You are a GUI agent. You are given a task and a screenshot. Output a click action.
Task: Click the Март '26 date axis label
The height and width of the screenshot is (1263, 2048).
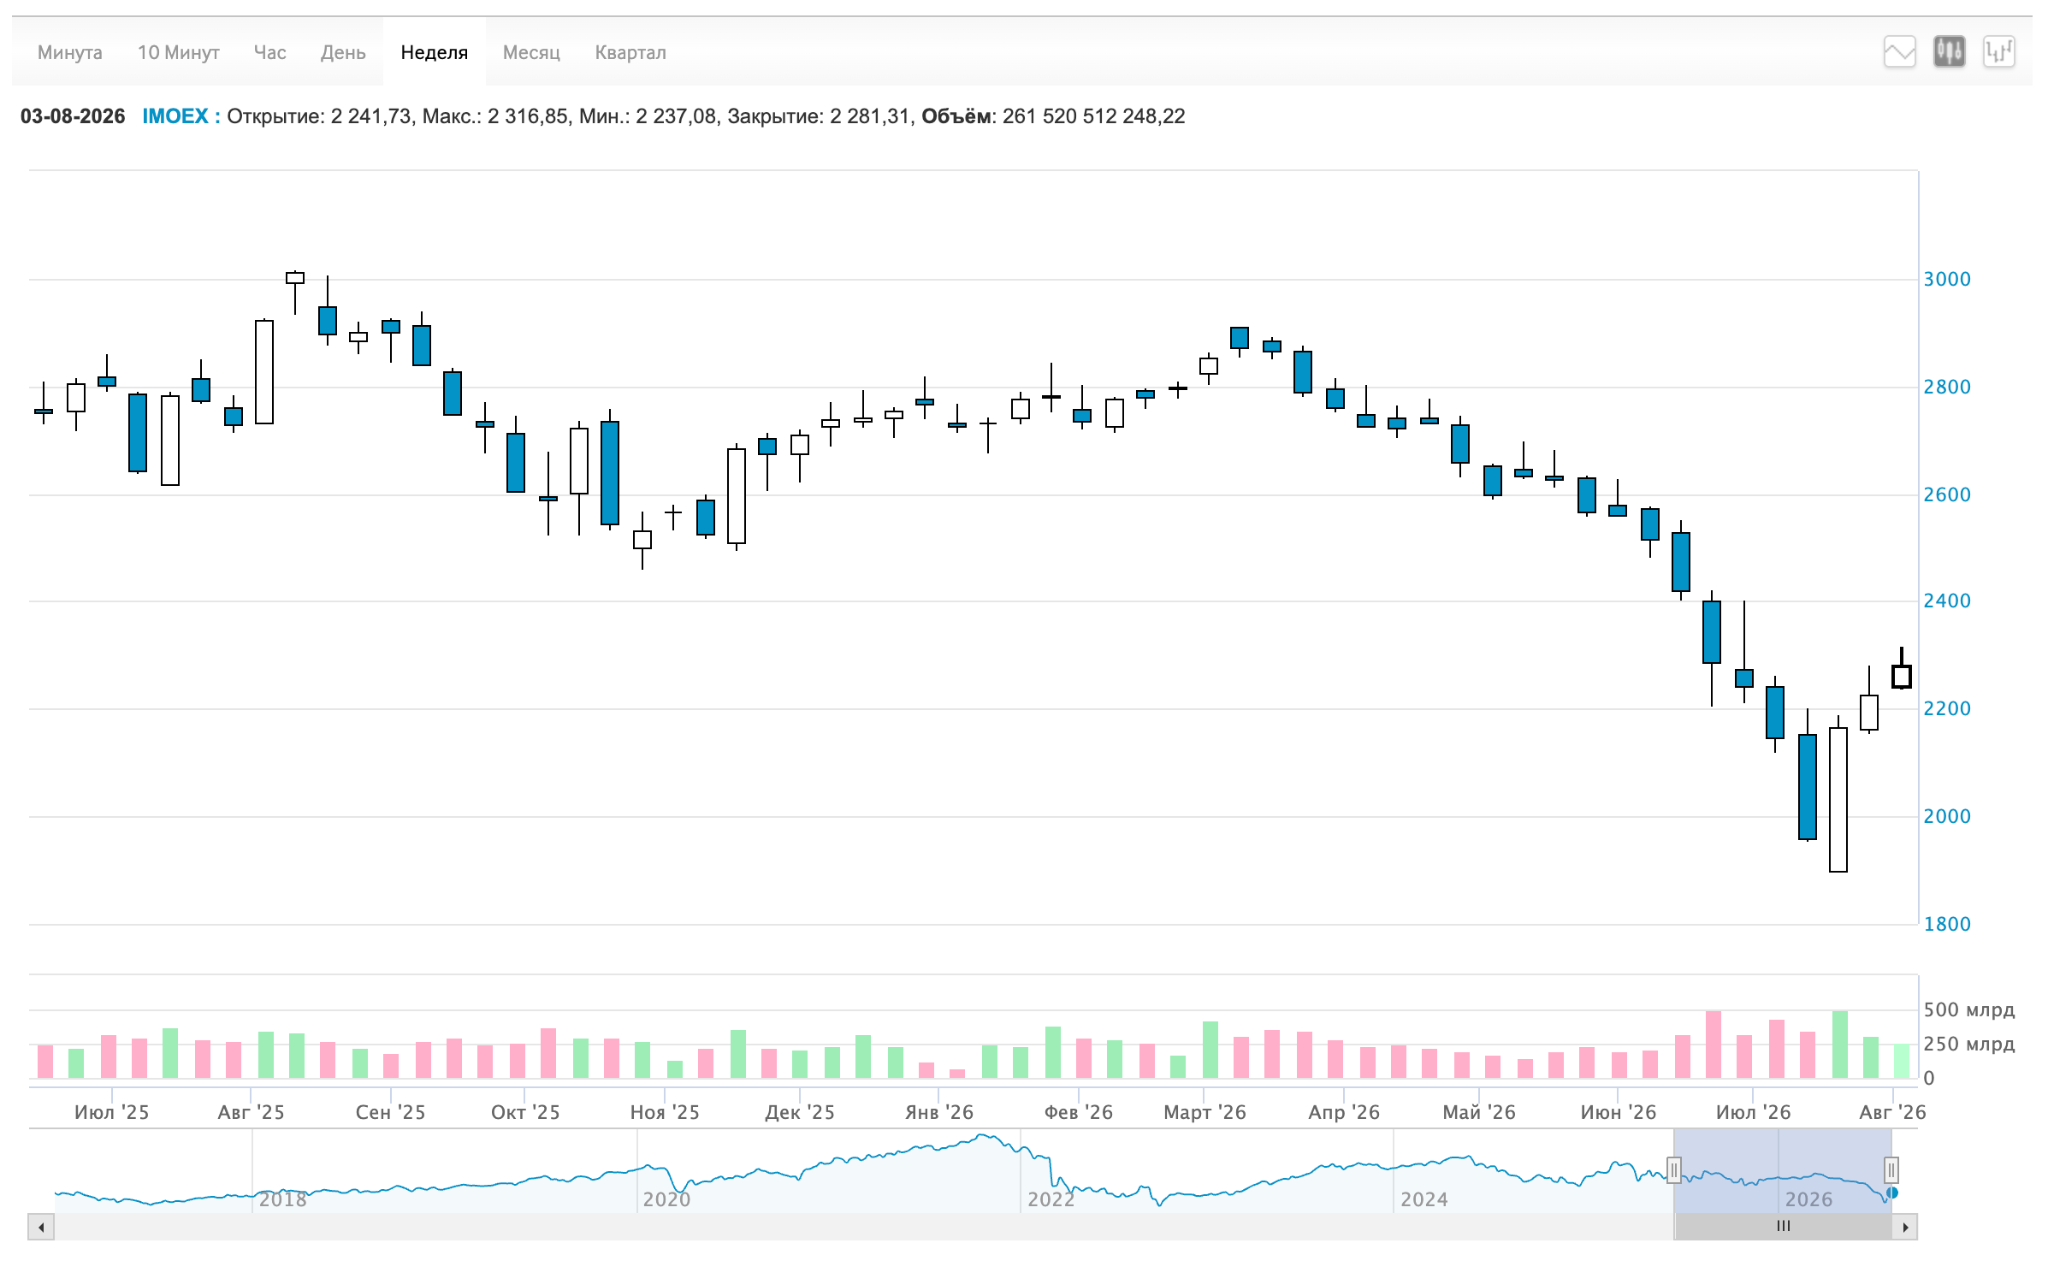(1205, 1112)
